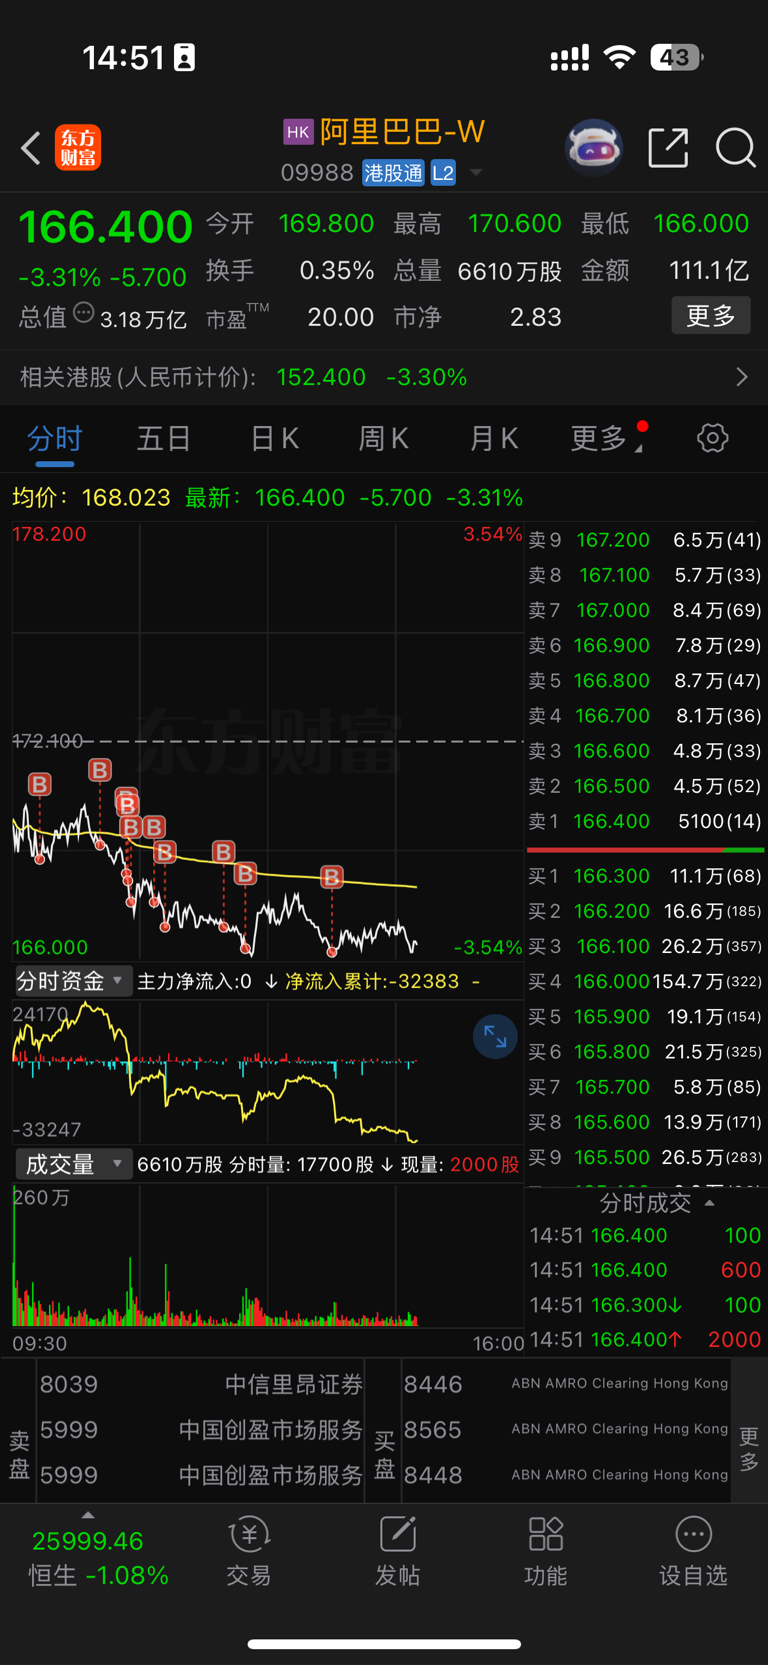Tap the 交易 trade icon
Screen dimensions: 769x1665
[249, 1551]
